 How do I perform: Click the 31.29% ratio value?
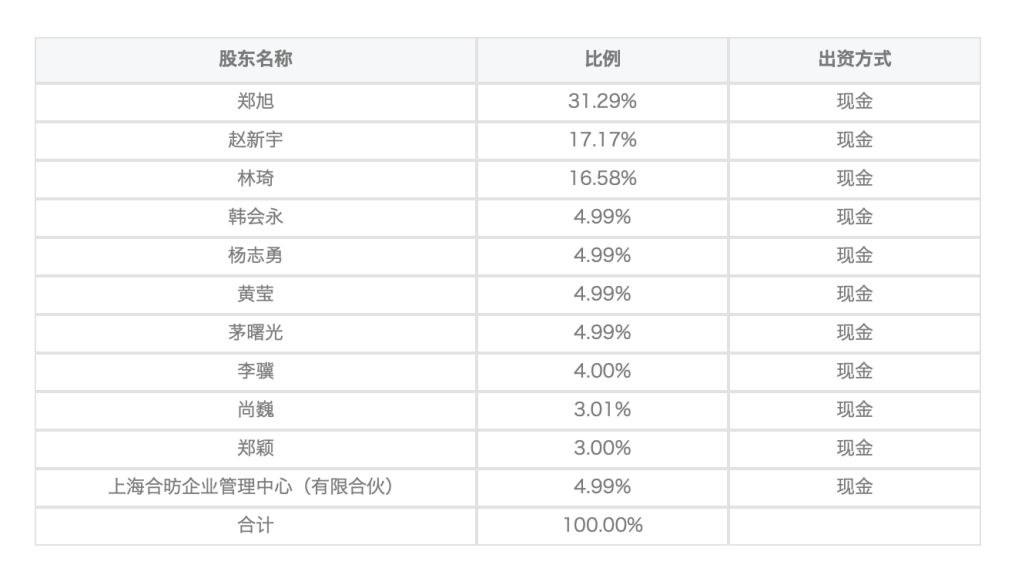(x=602, y=102)
